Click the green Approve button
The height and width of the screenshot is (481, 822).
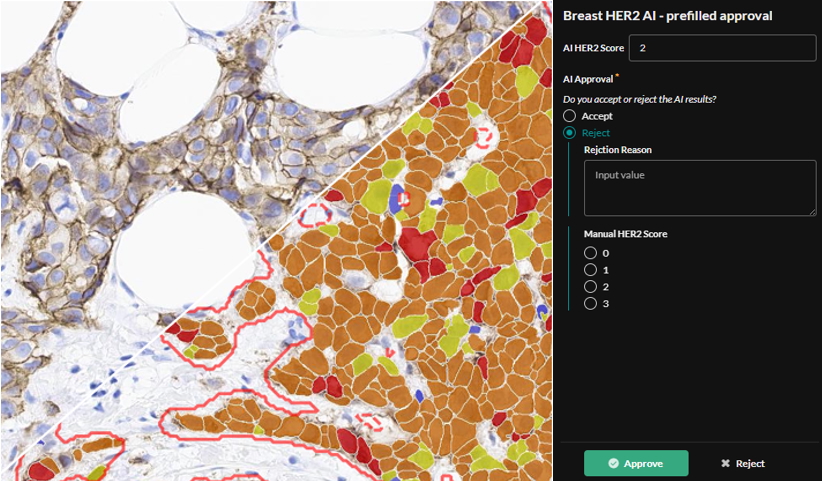pyautogui.click(x=636, y=463)
